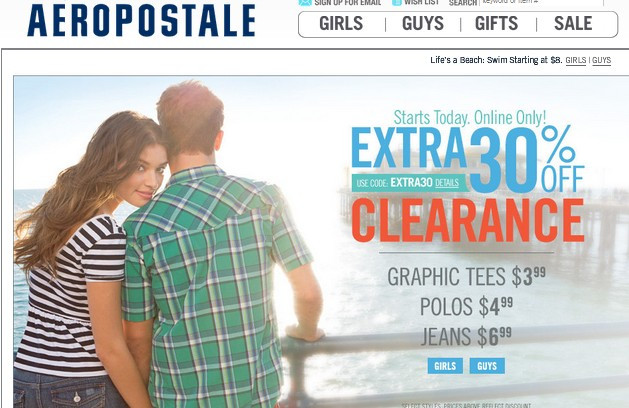Open the Wish List link

point(421,2)
